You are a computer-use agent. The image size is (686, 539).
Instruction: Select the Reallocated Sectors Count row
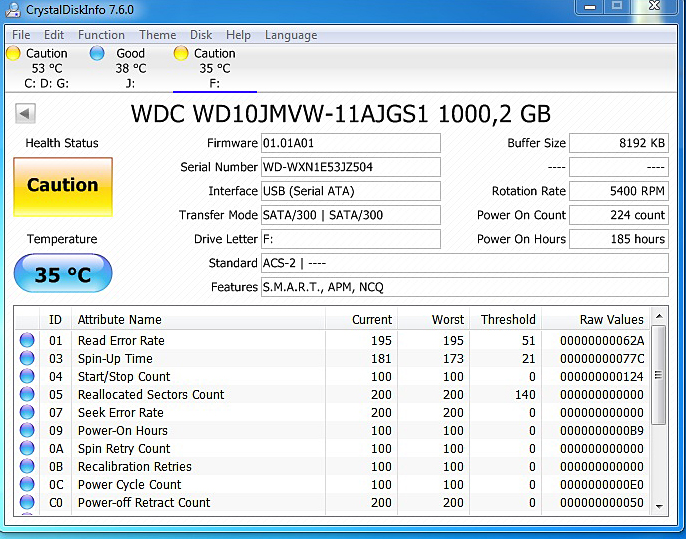[x=332, y=394]
